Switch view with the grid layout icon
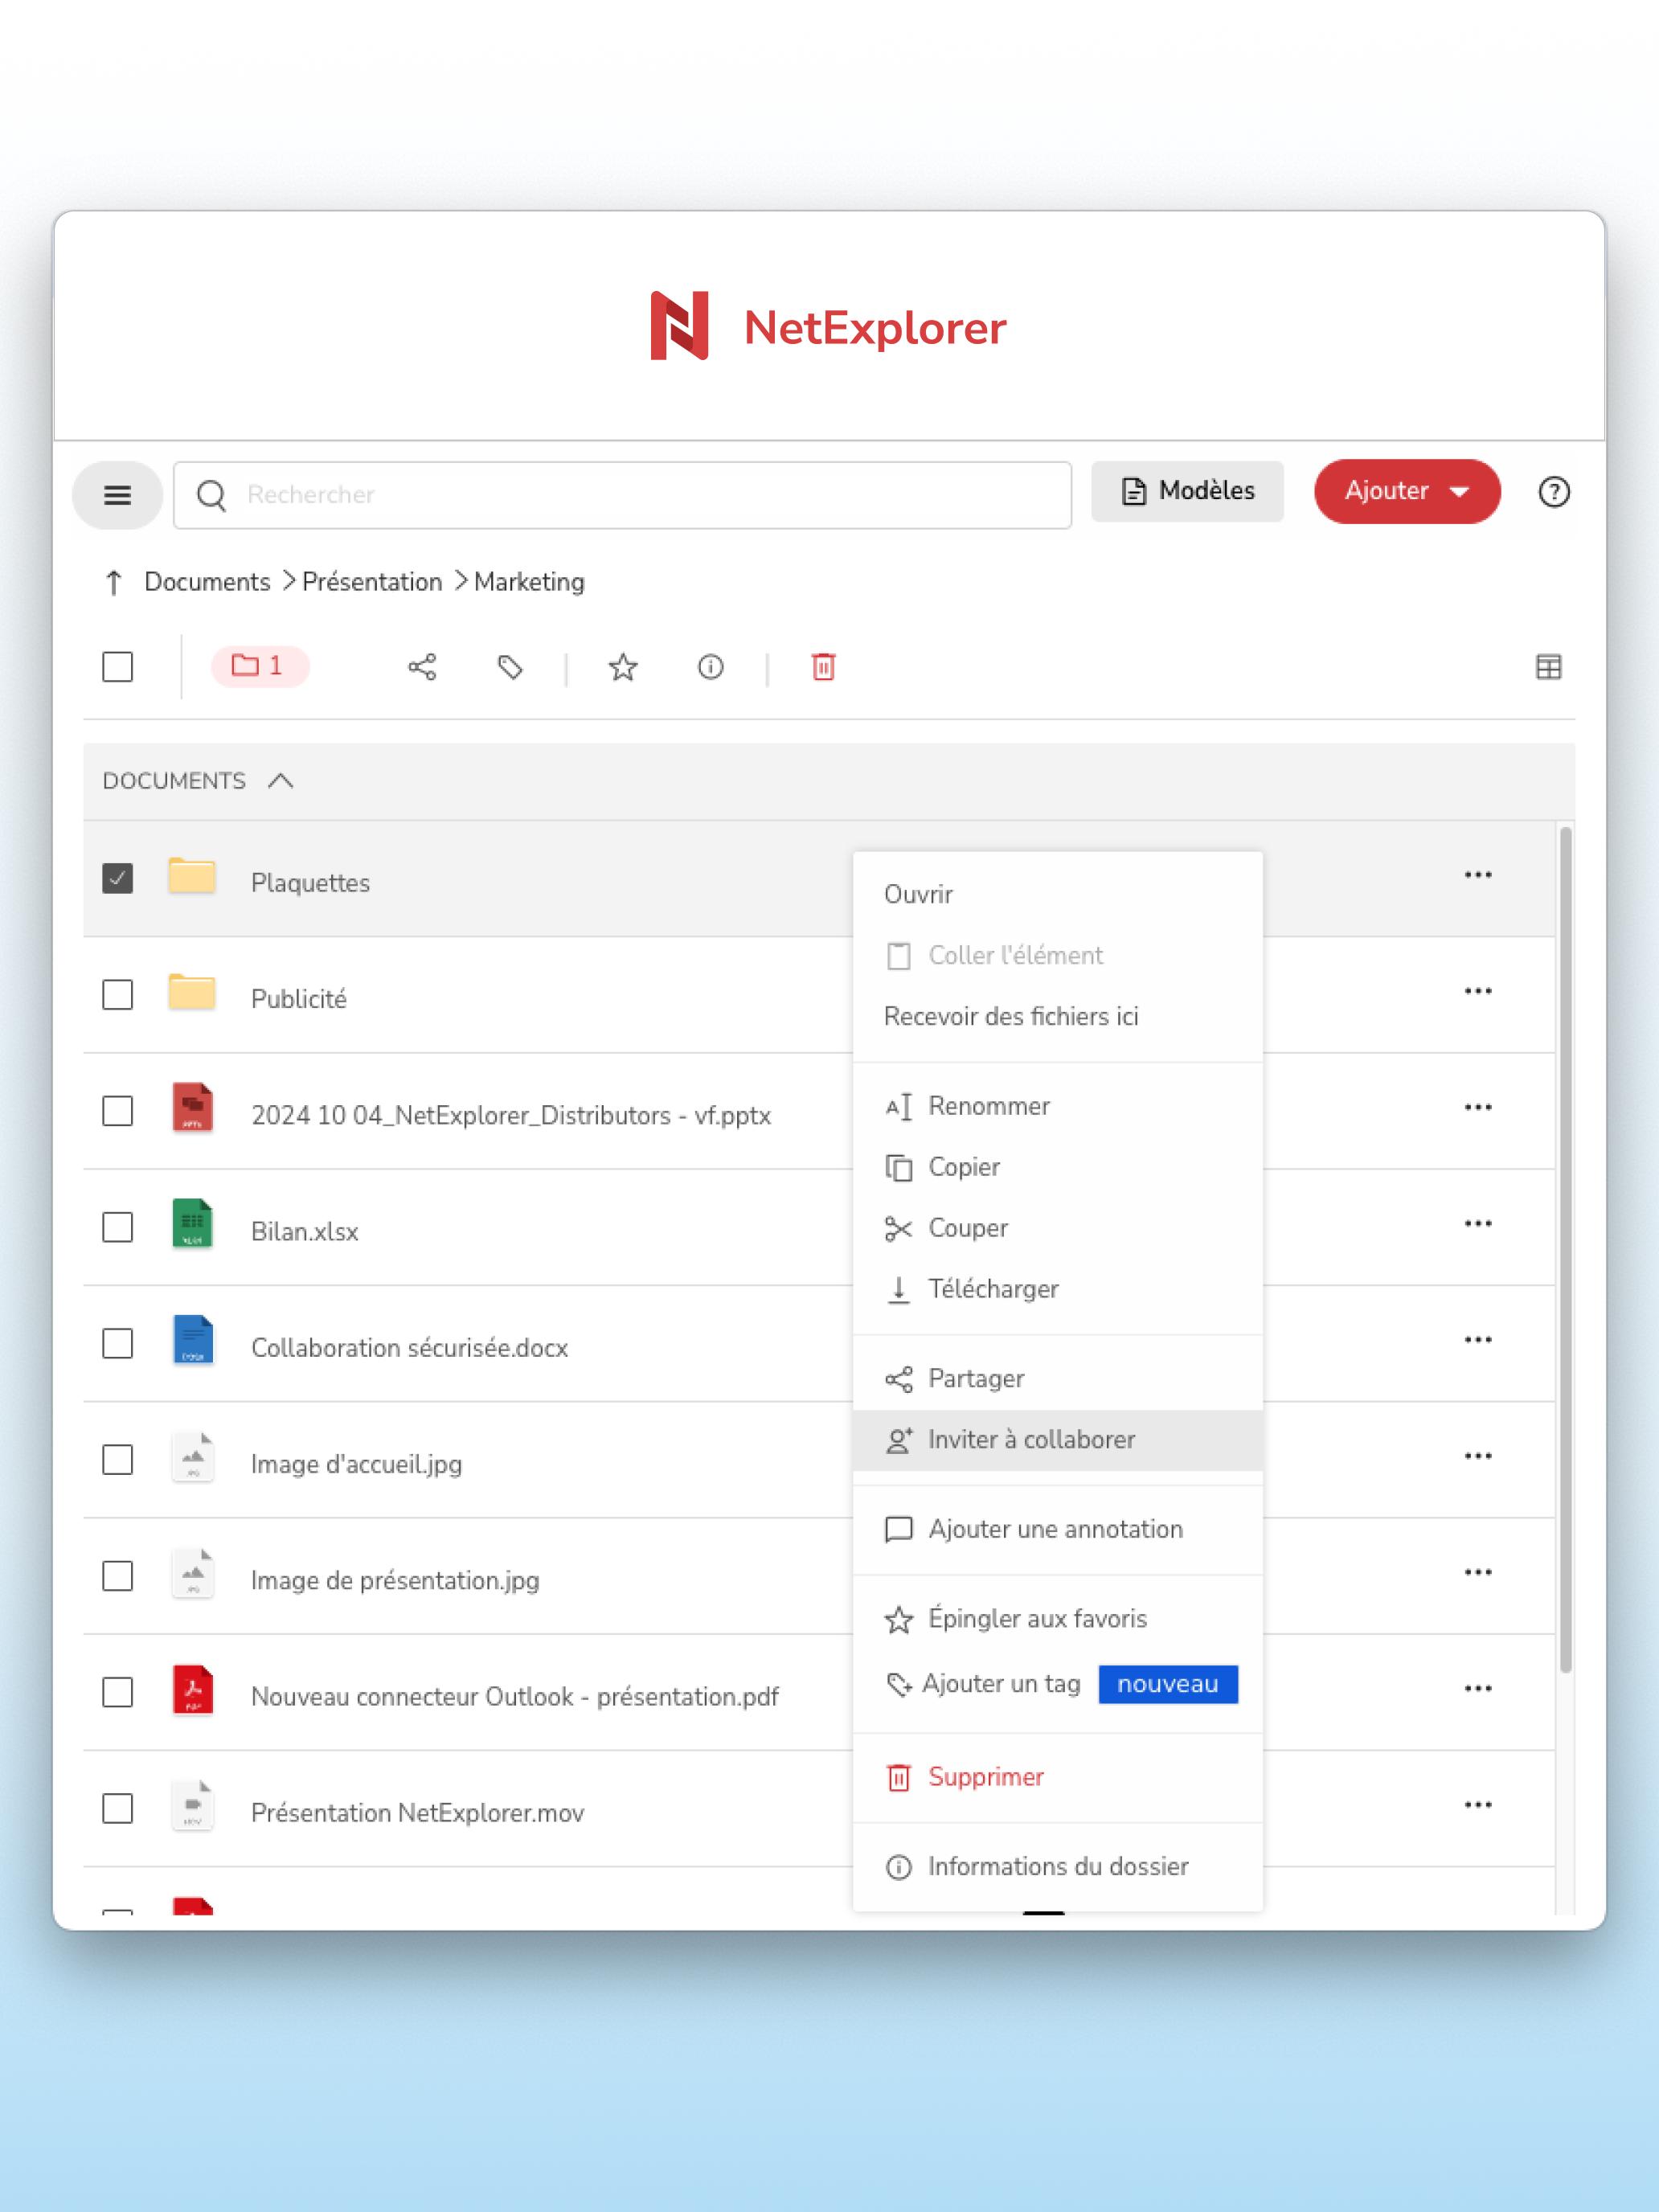 coord(1548,667)
